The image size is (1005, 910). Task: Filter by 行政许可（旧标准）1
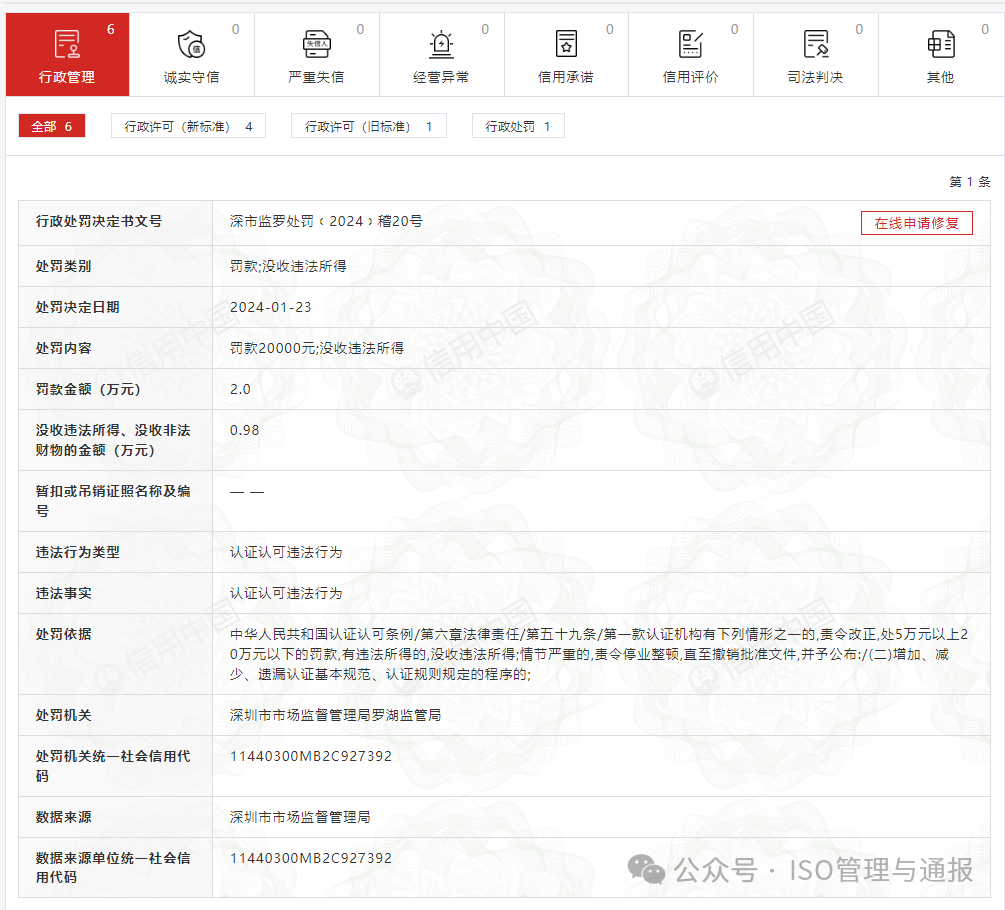pyautogui.click(x=369, y=126)
